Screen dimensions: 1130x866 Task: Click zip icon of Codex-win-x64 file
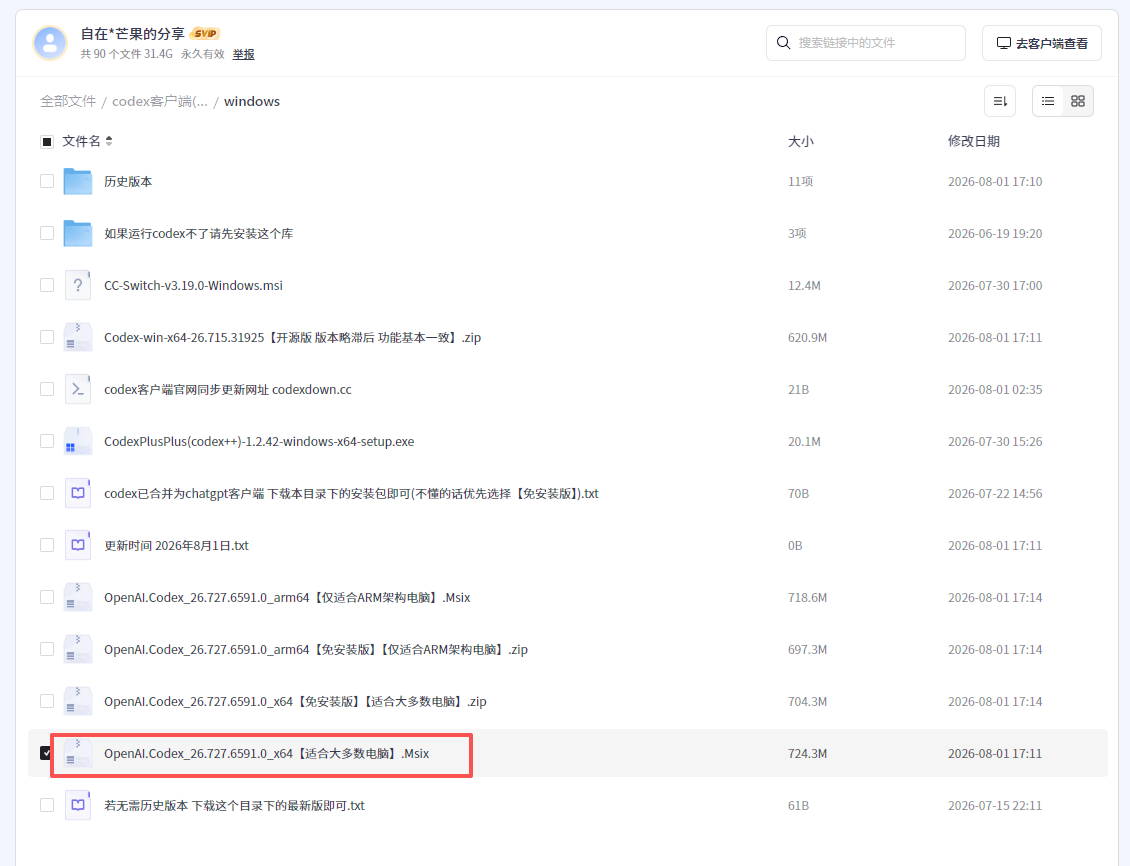[x=78, y=337]
